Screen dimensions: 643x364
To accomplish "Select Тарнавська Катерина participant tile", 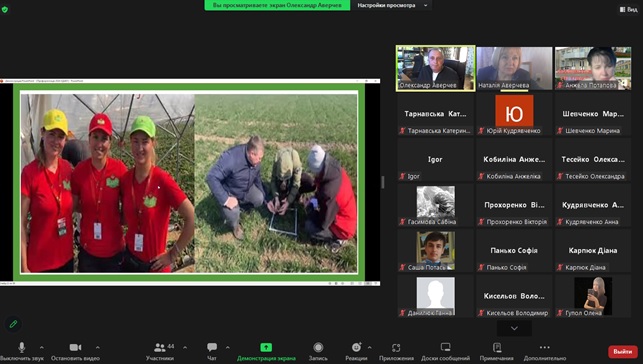I will point(436,114).
